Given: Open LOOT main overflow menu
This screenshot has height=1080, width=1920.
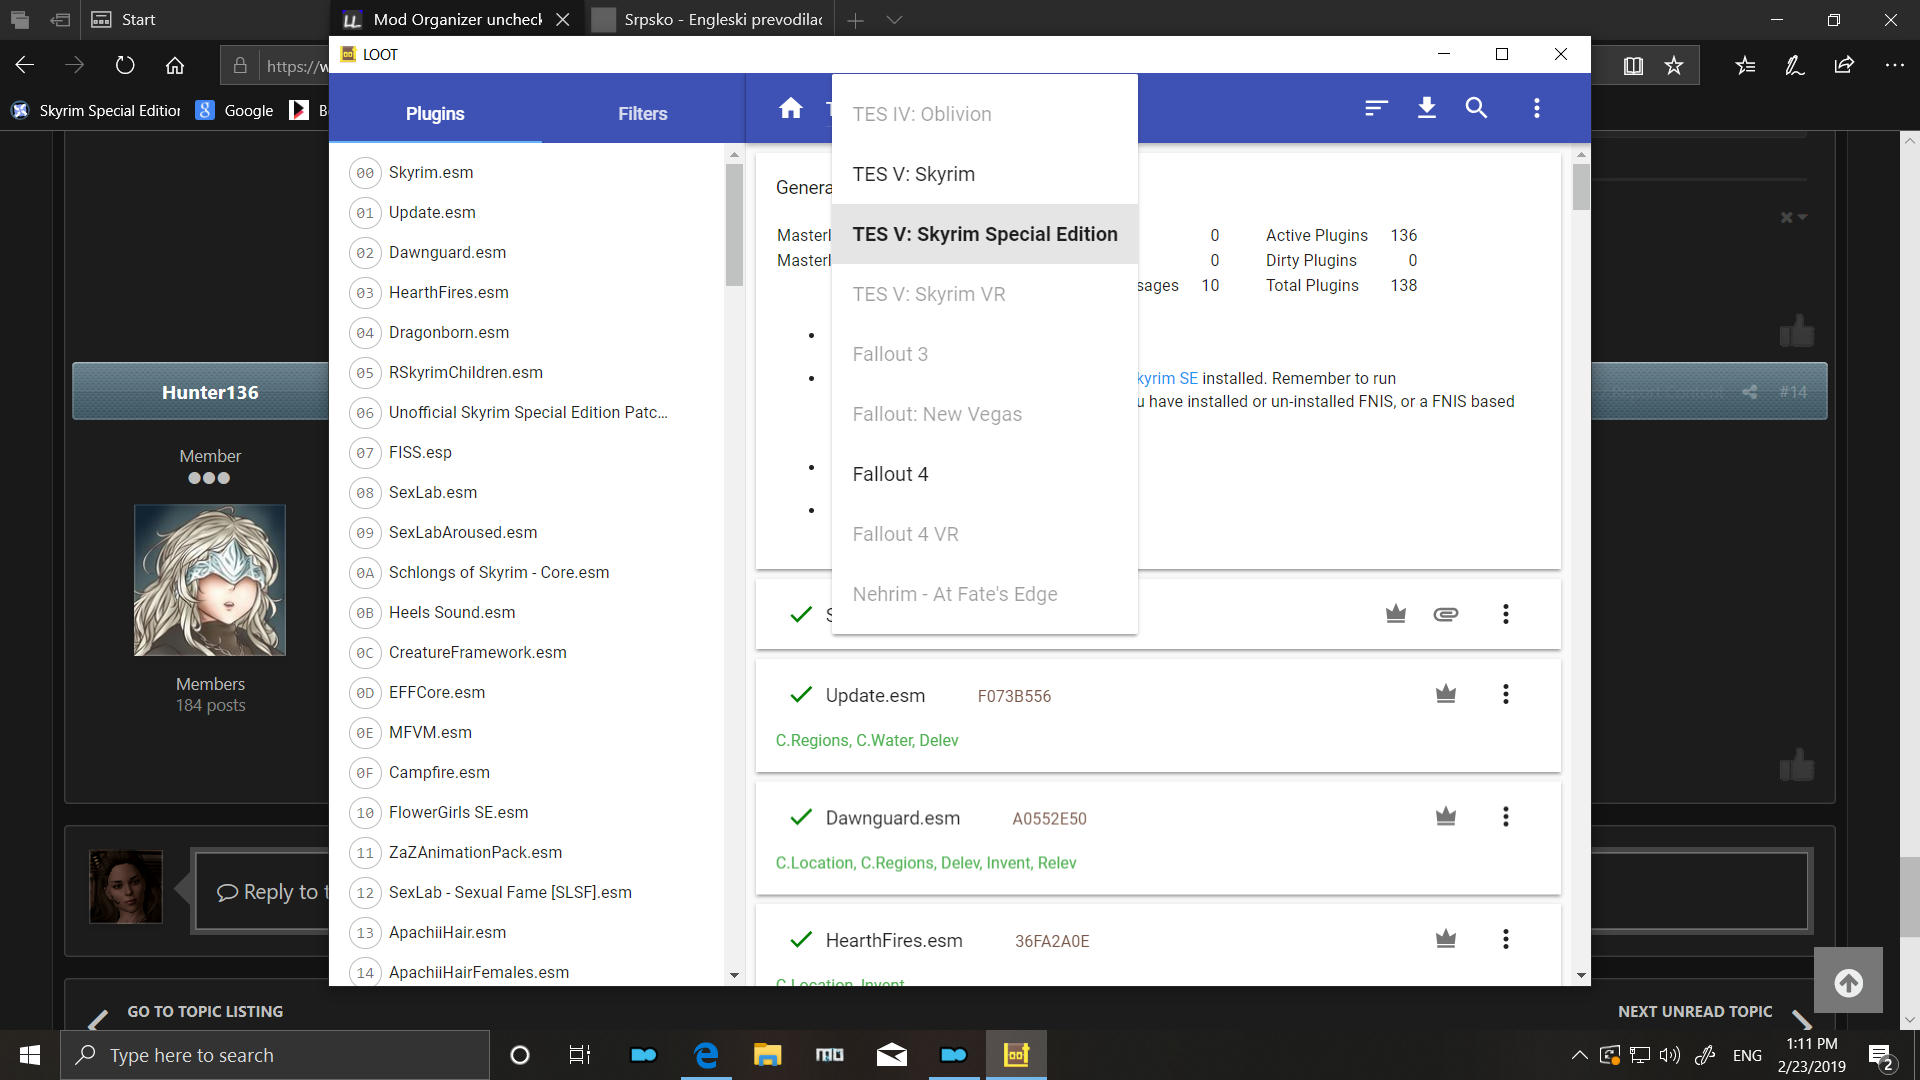Looking at the screenshot, I should coord(1537,108).
